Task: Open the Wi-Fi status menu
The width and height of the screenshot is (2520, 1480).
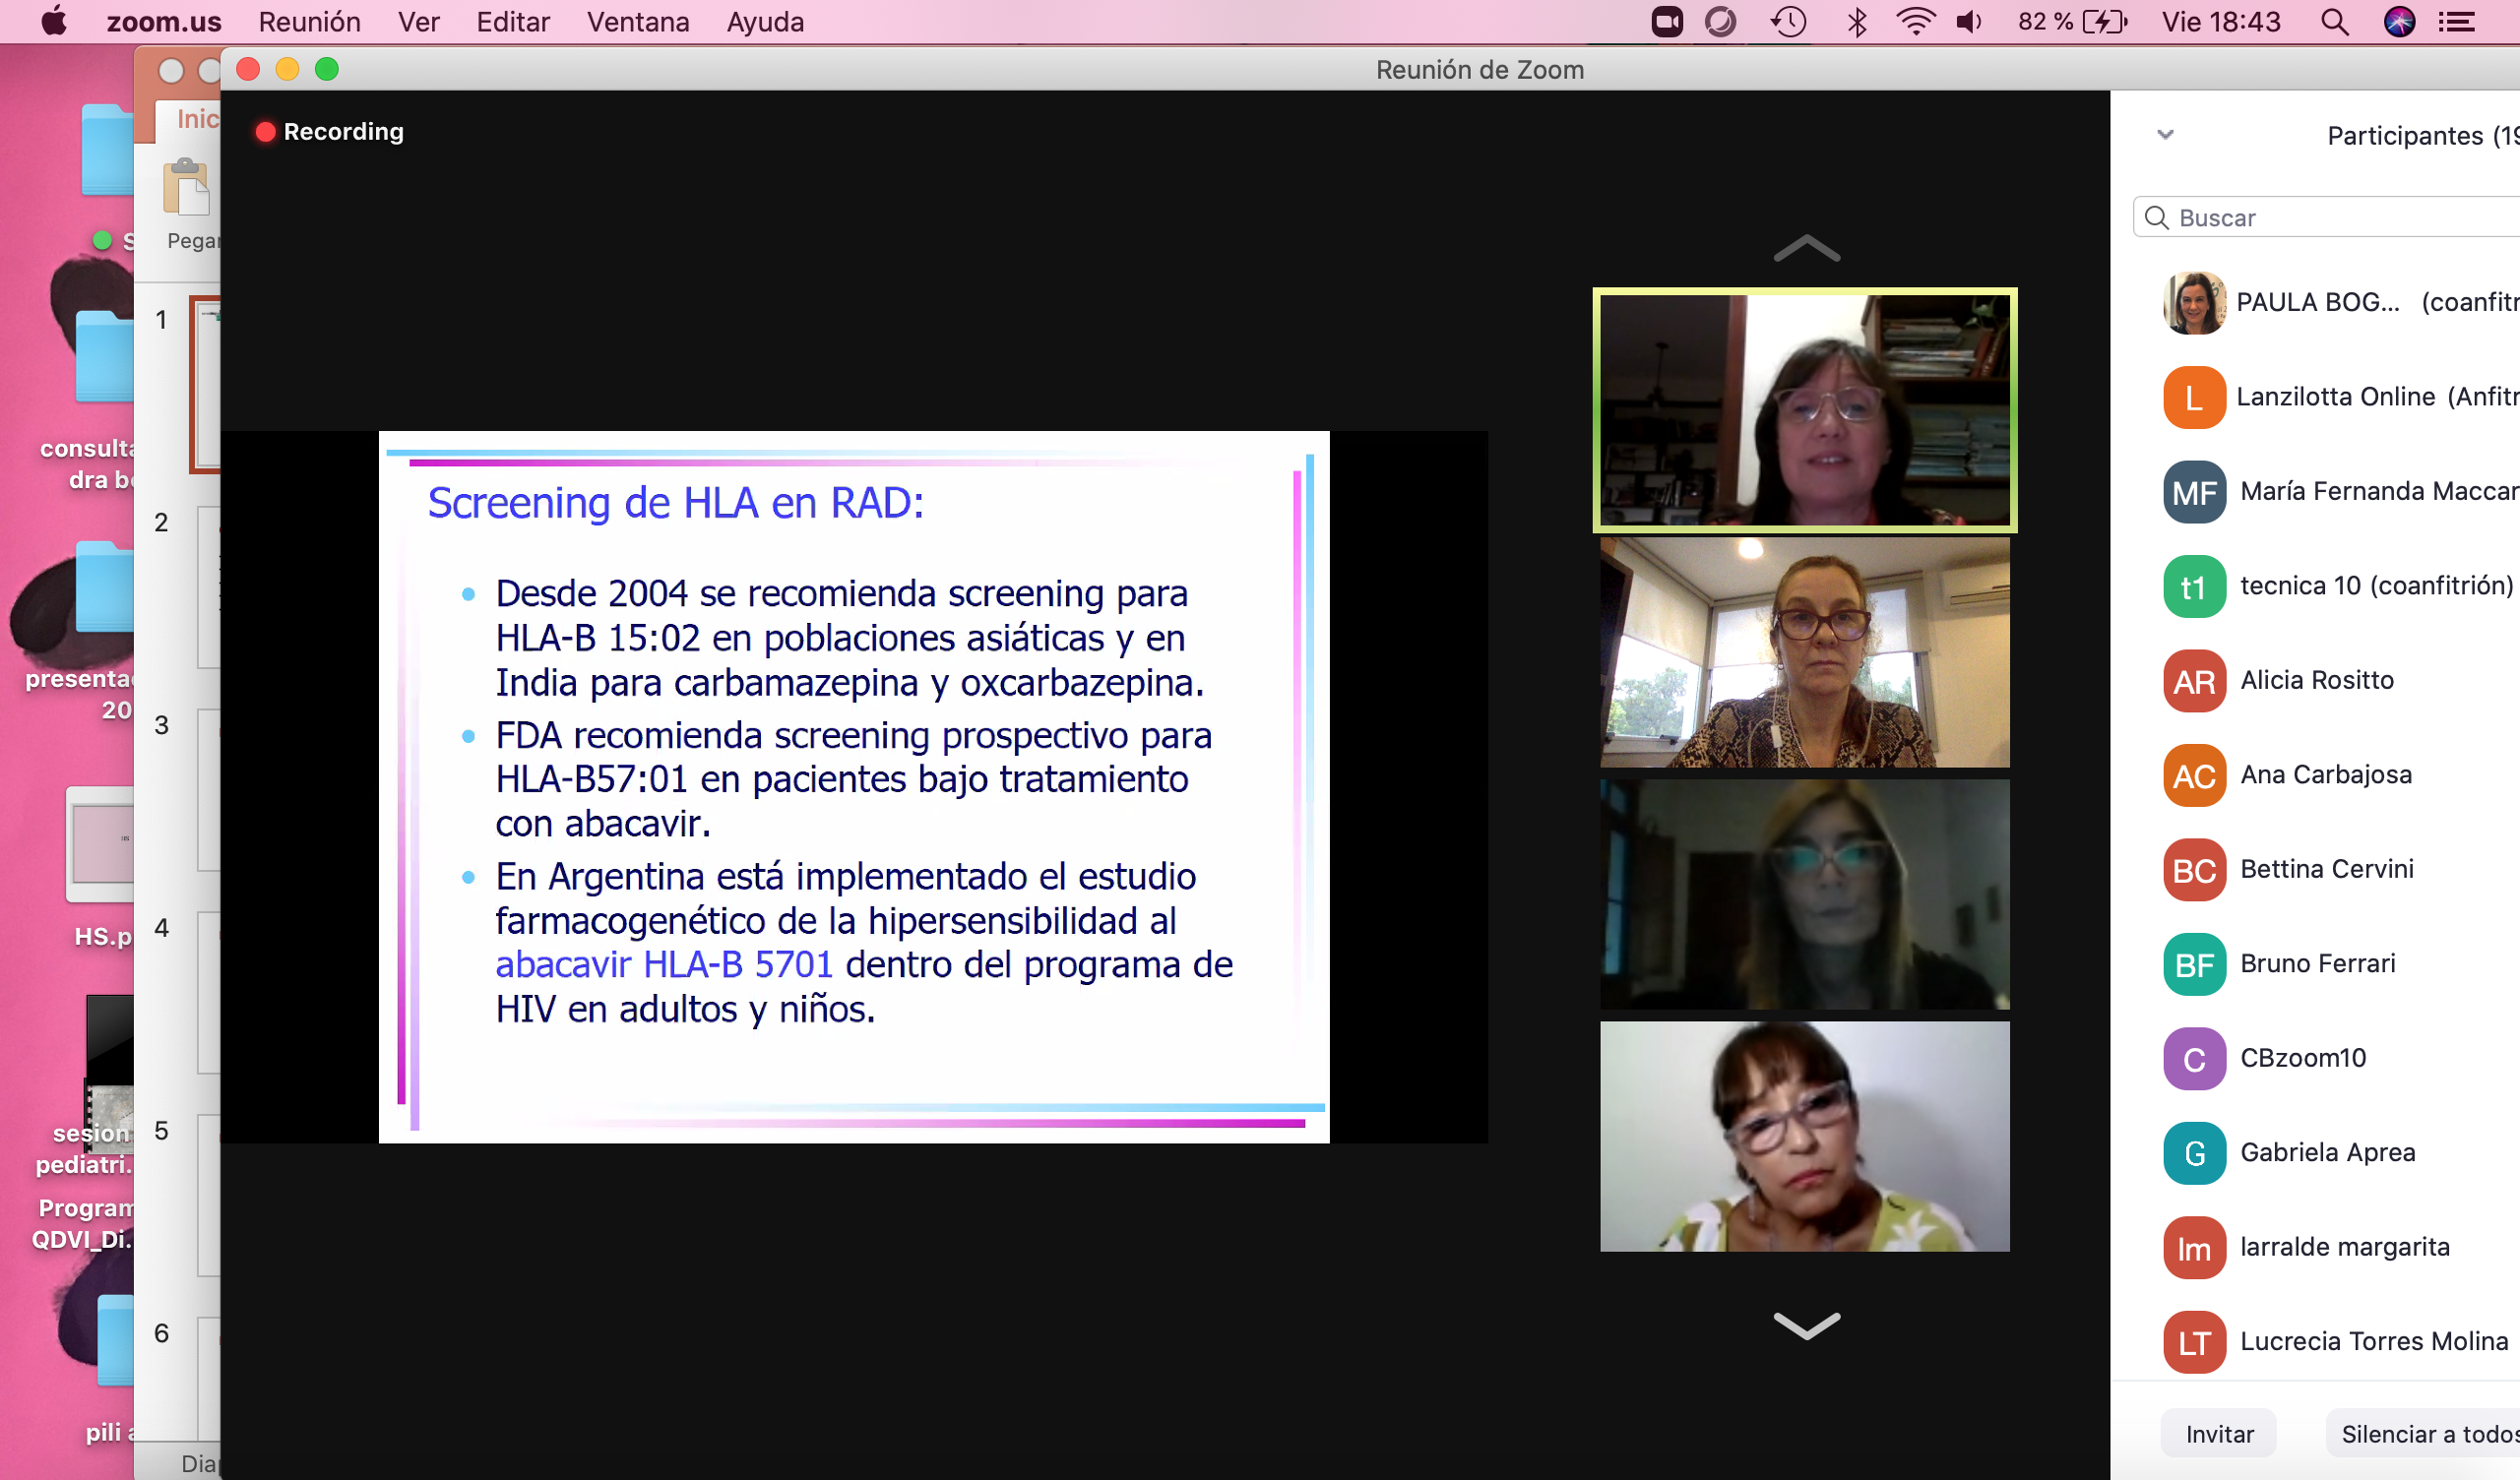Action: 1915,22
